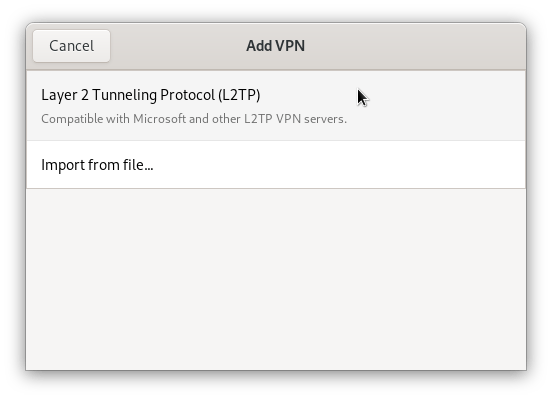Click the Add VPN dialog title

point(275,46)
